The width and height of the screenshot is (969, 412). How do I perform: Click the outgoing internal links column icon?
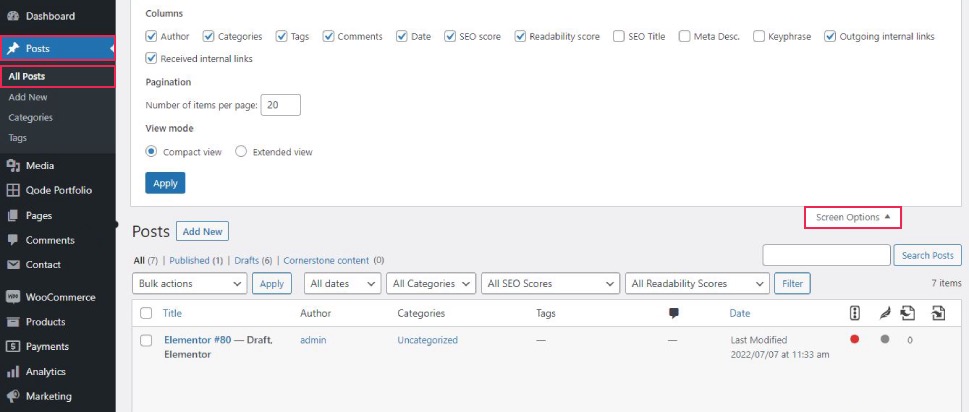click(907, 314)
